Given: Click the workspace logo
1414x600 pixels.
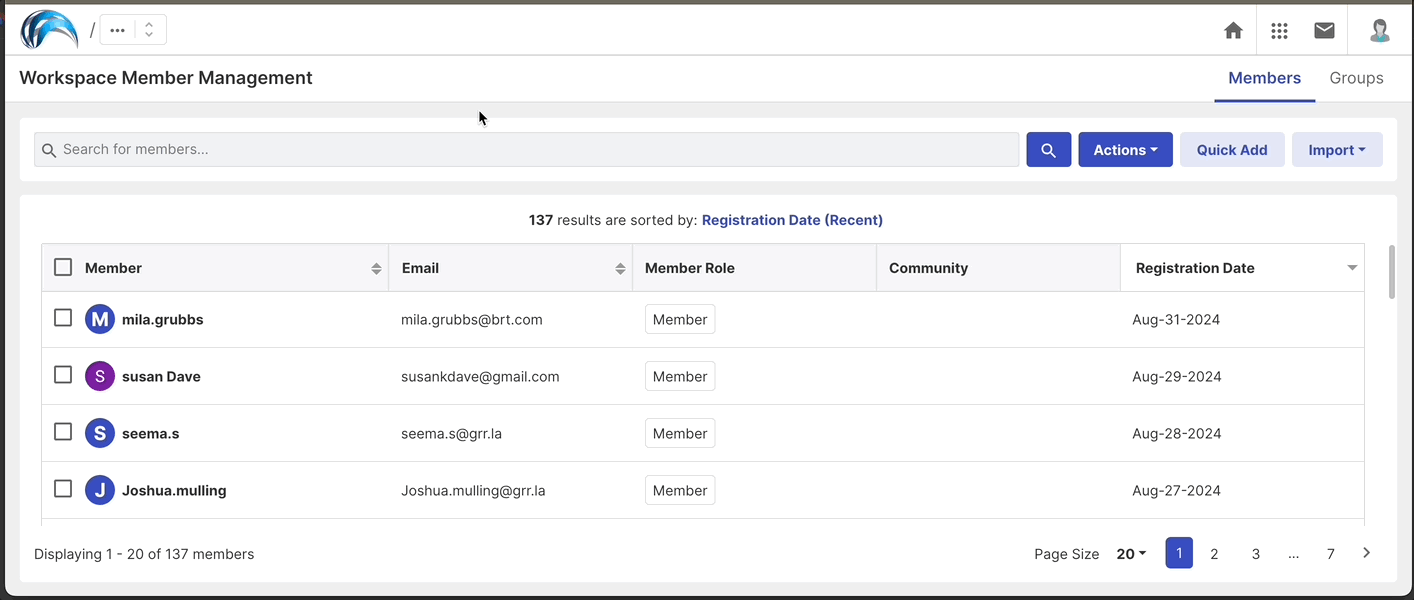Looking at the screenshot, I should pyautogui.click(x=48, y=29).
